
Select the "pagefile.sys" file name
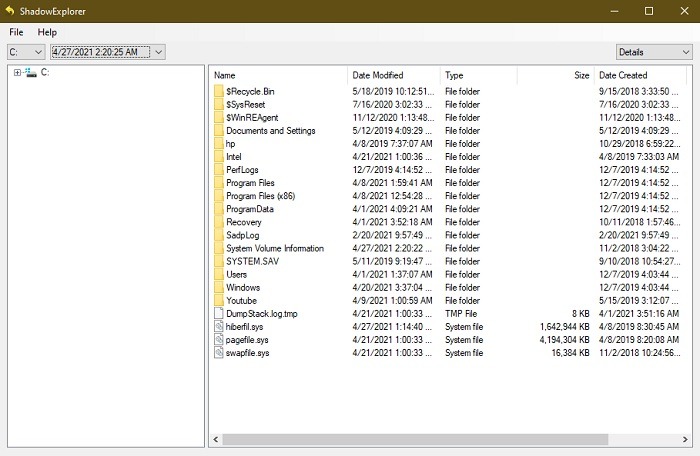coord(247,339)
